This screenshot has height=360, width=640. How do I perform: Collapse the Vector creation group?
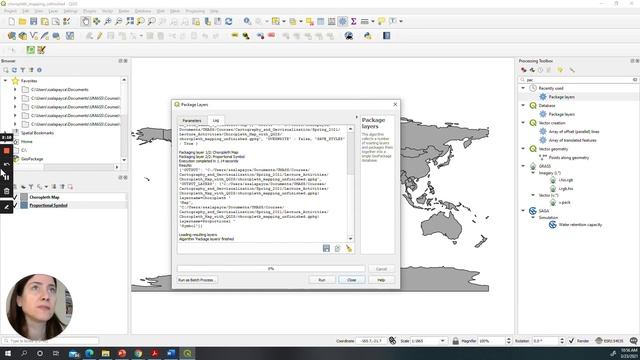(x=523, y=122)
